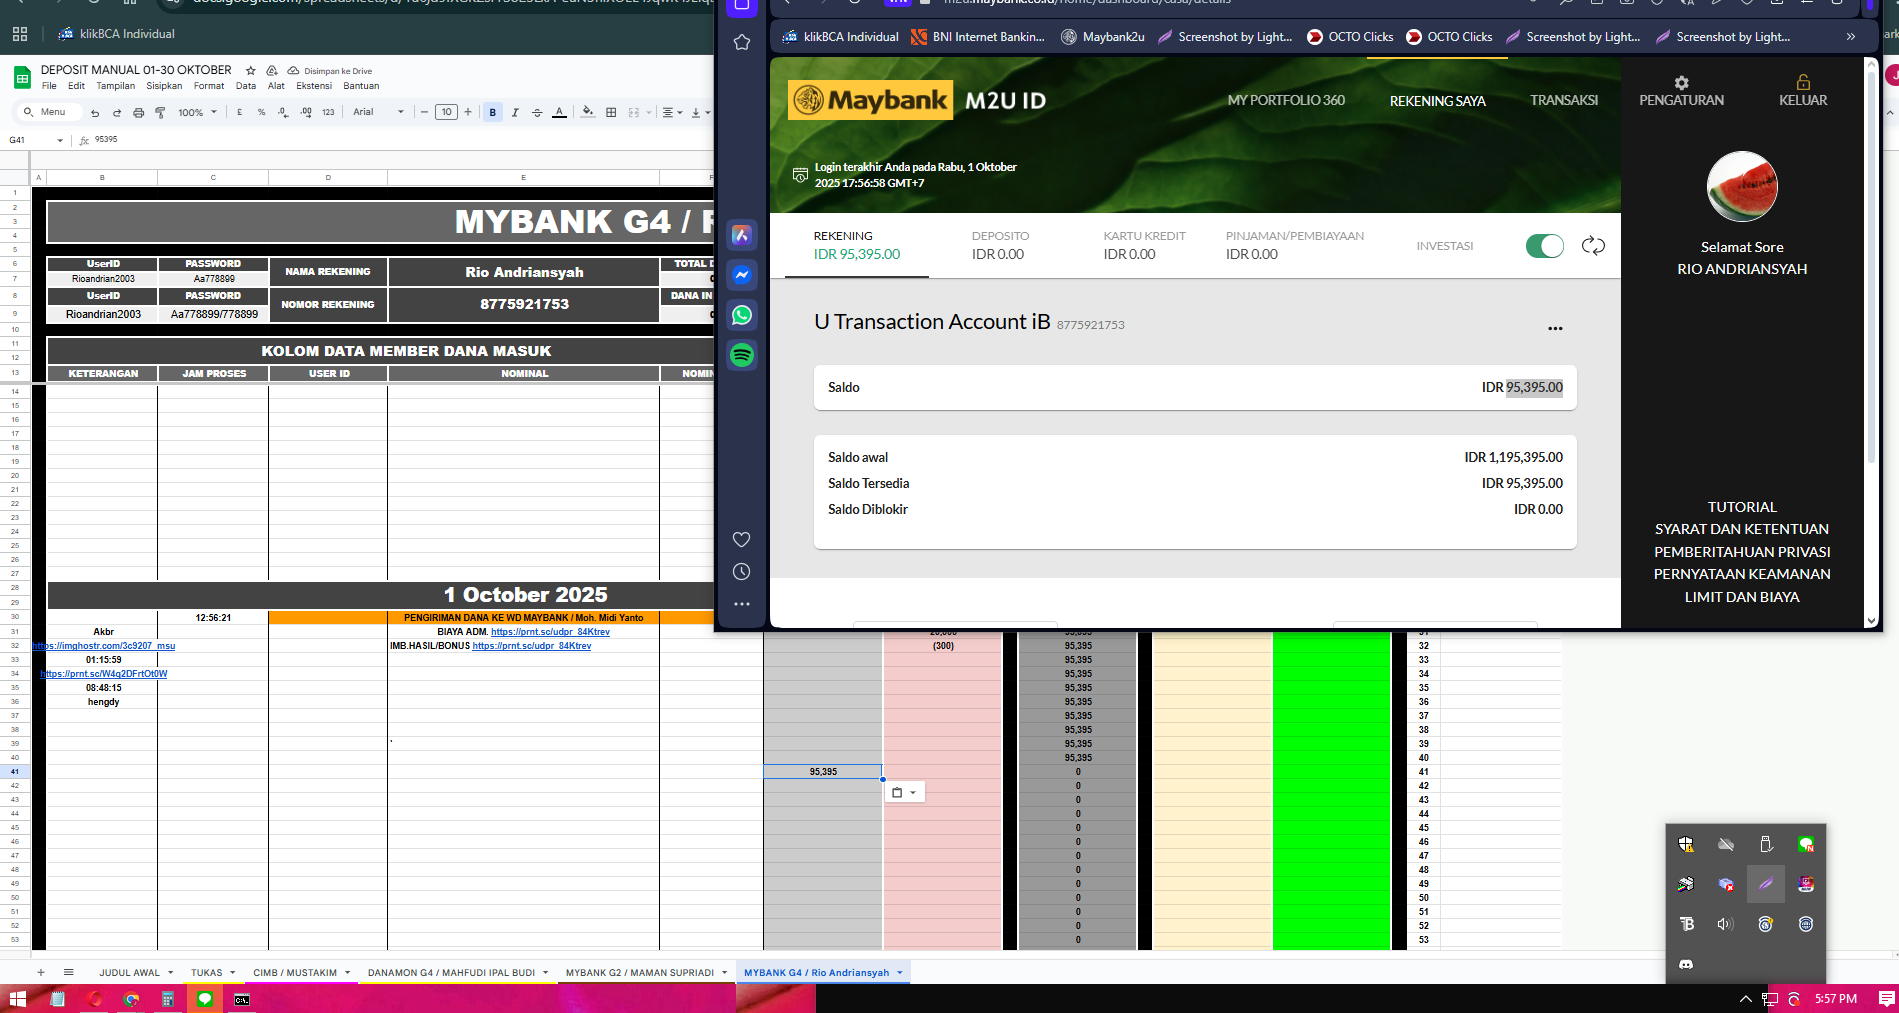Open prnt.sc link next to BIAYA ADM
Image resolution: width=1899 pixels, height=1013 pixels.
pyautogui.click(x=550, y=632)
